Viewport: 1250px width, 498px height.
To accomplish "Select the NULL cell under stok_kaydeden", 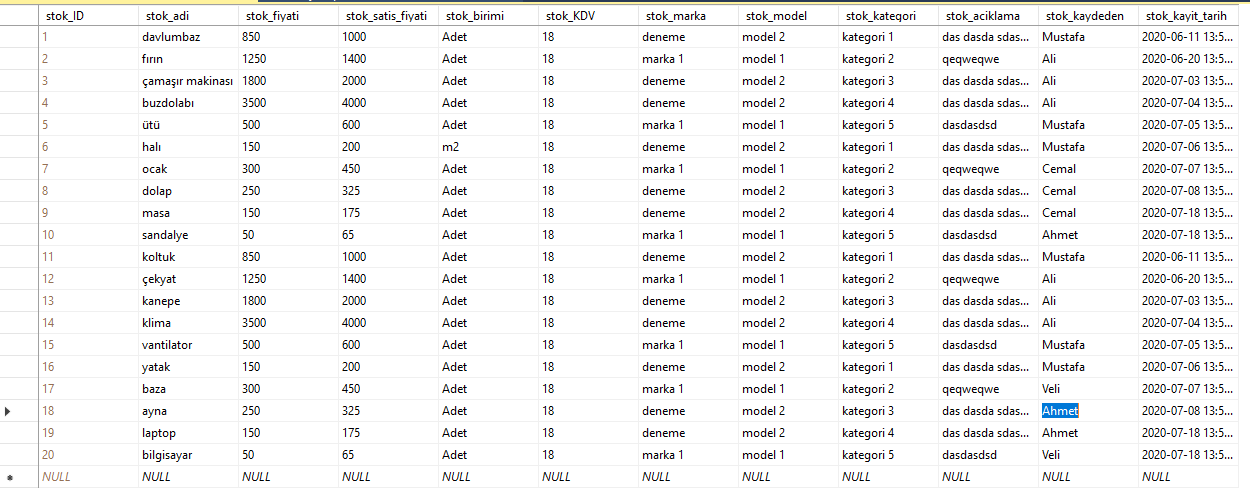I will (1088, 477).
